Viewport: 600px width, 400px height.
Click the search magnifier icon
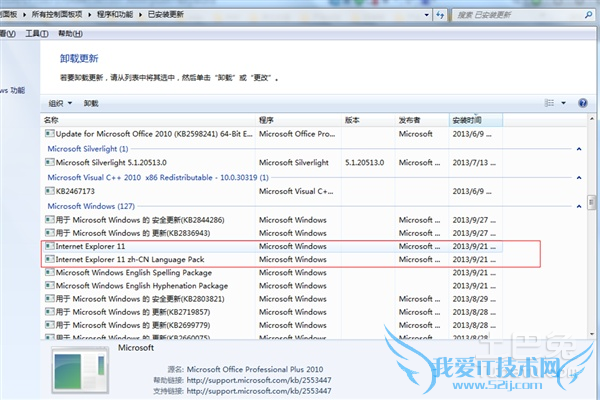point(589,15)
